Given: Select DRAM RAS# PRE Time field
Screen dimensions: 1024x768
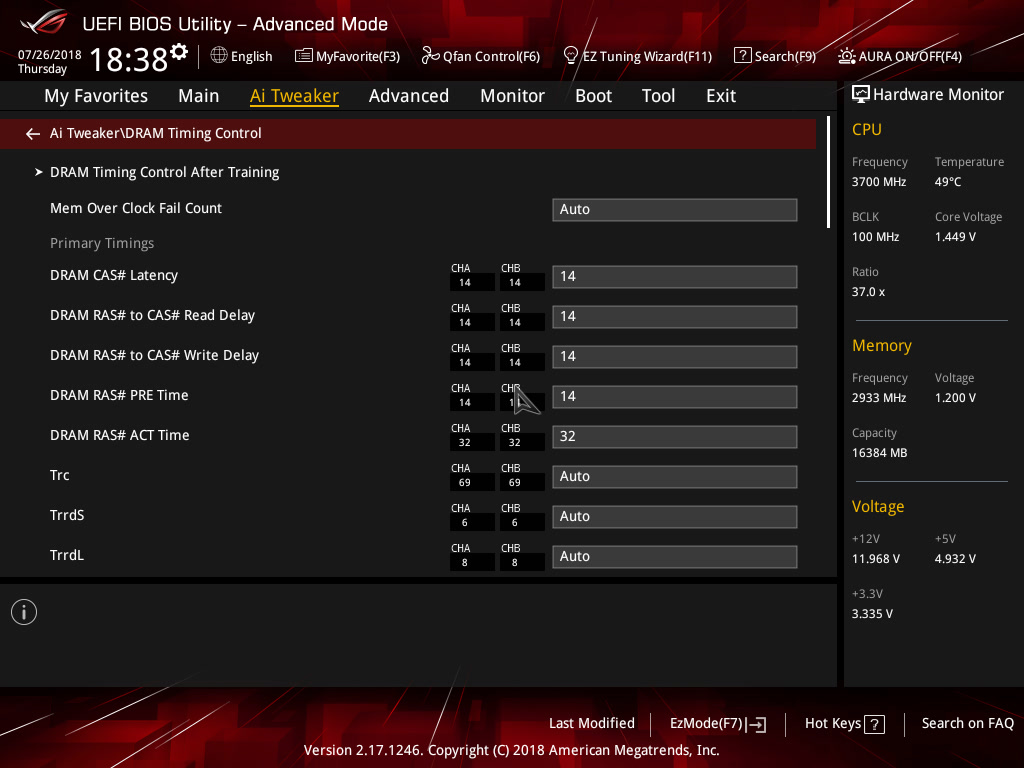Looking at the screenshot, I should (675, 396).
